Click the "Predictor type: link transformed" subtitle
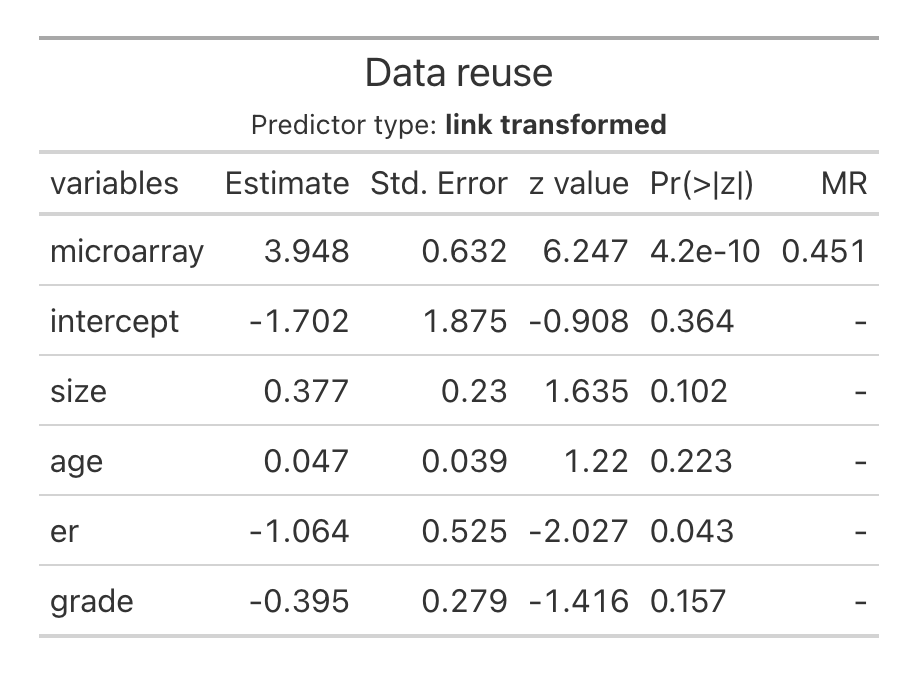Viewport: 918px width, 674px height. click(x=458, y=125)
